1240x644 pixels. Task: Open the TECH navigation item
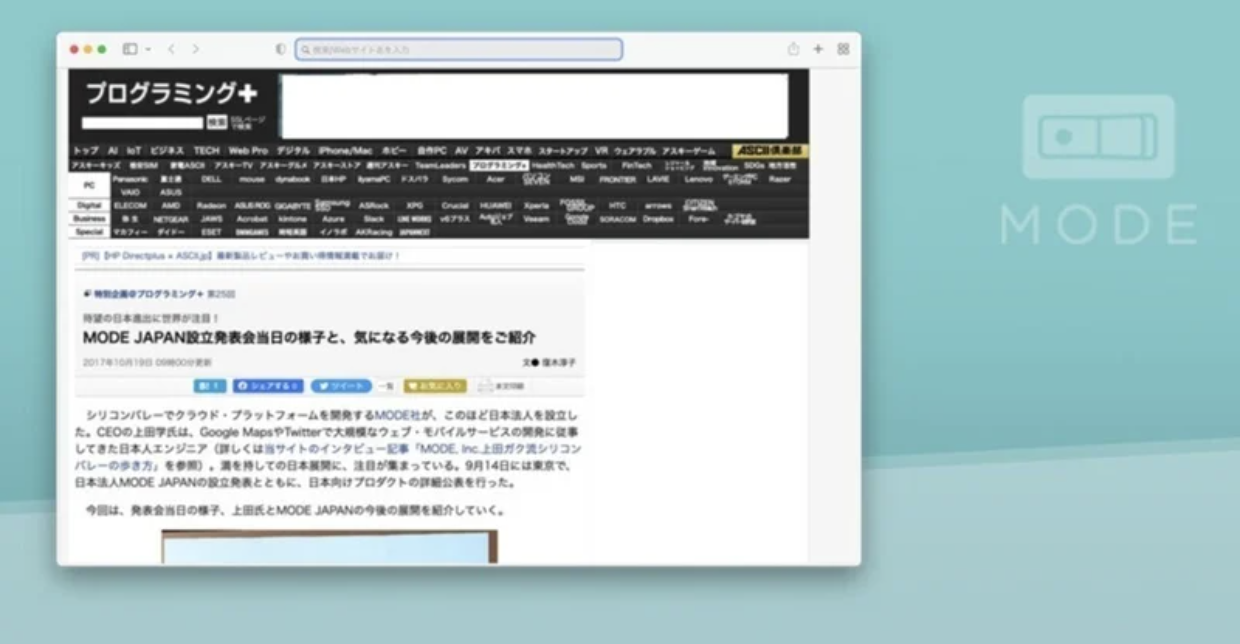point(206,151)
